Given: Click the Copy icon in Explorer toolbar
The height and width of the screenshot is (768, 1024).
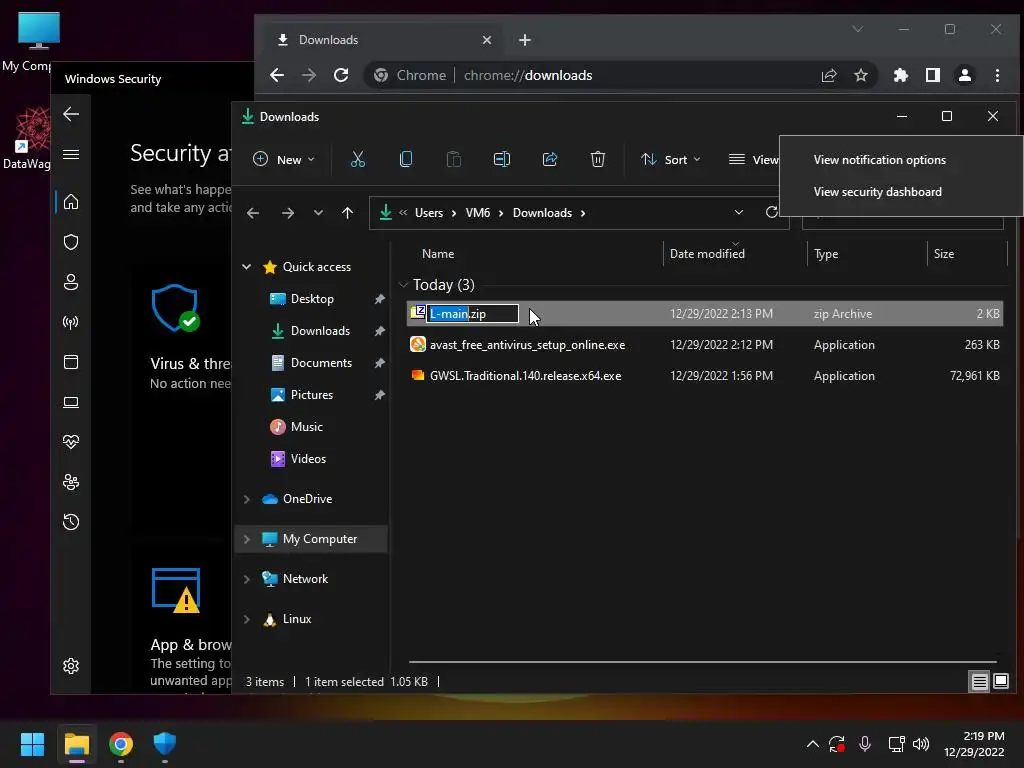Looking at the screenshot, I should tap(406, 159).
